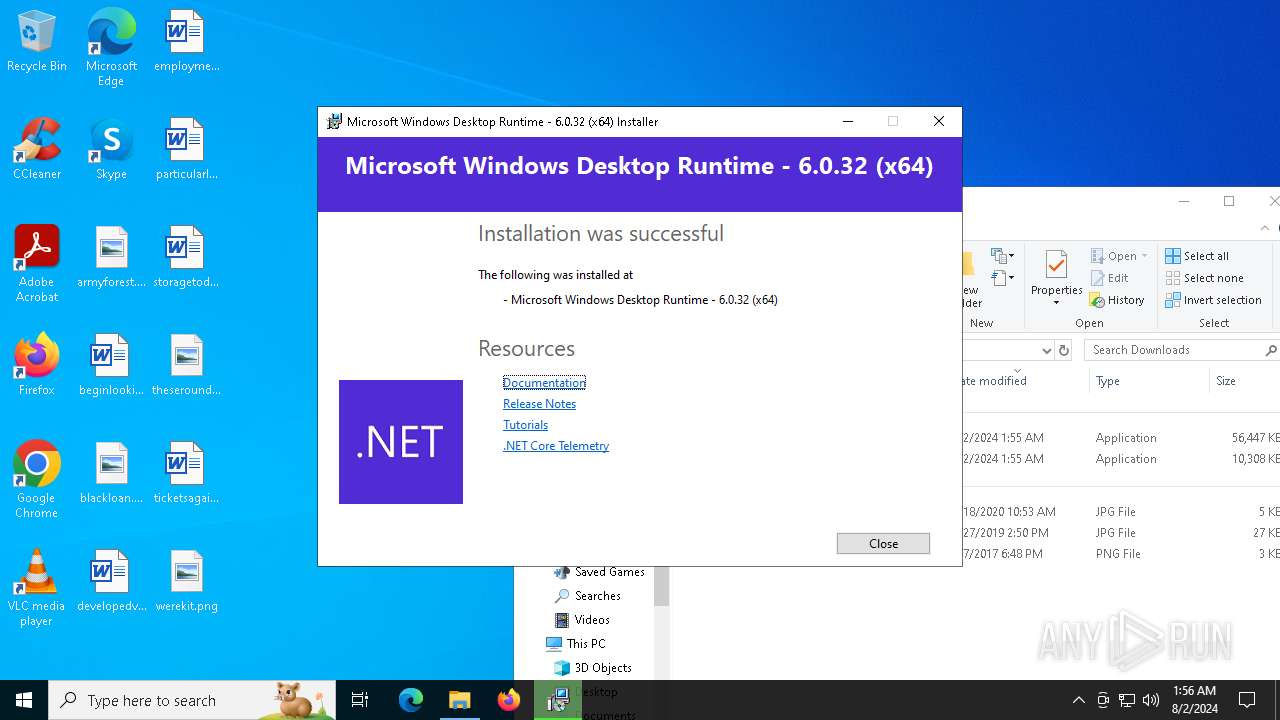Screen dimensions: 1280x720
Task: Select Searches in navigation pane
Action: click(587, 596)
